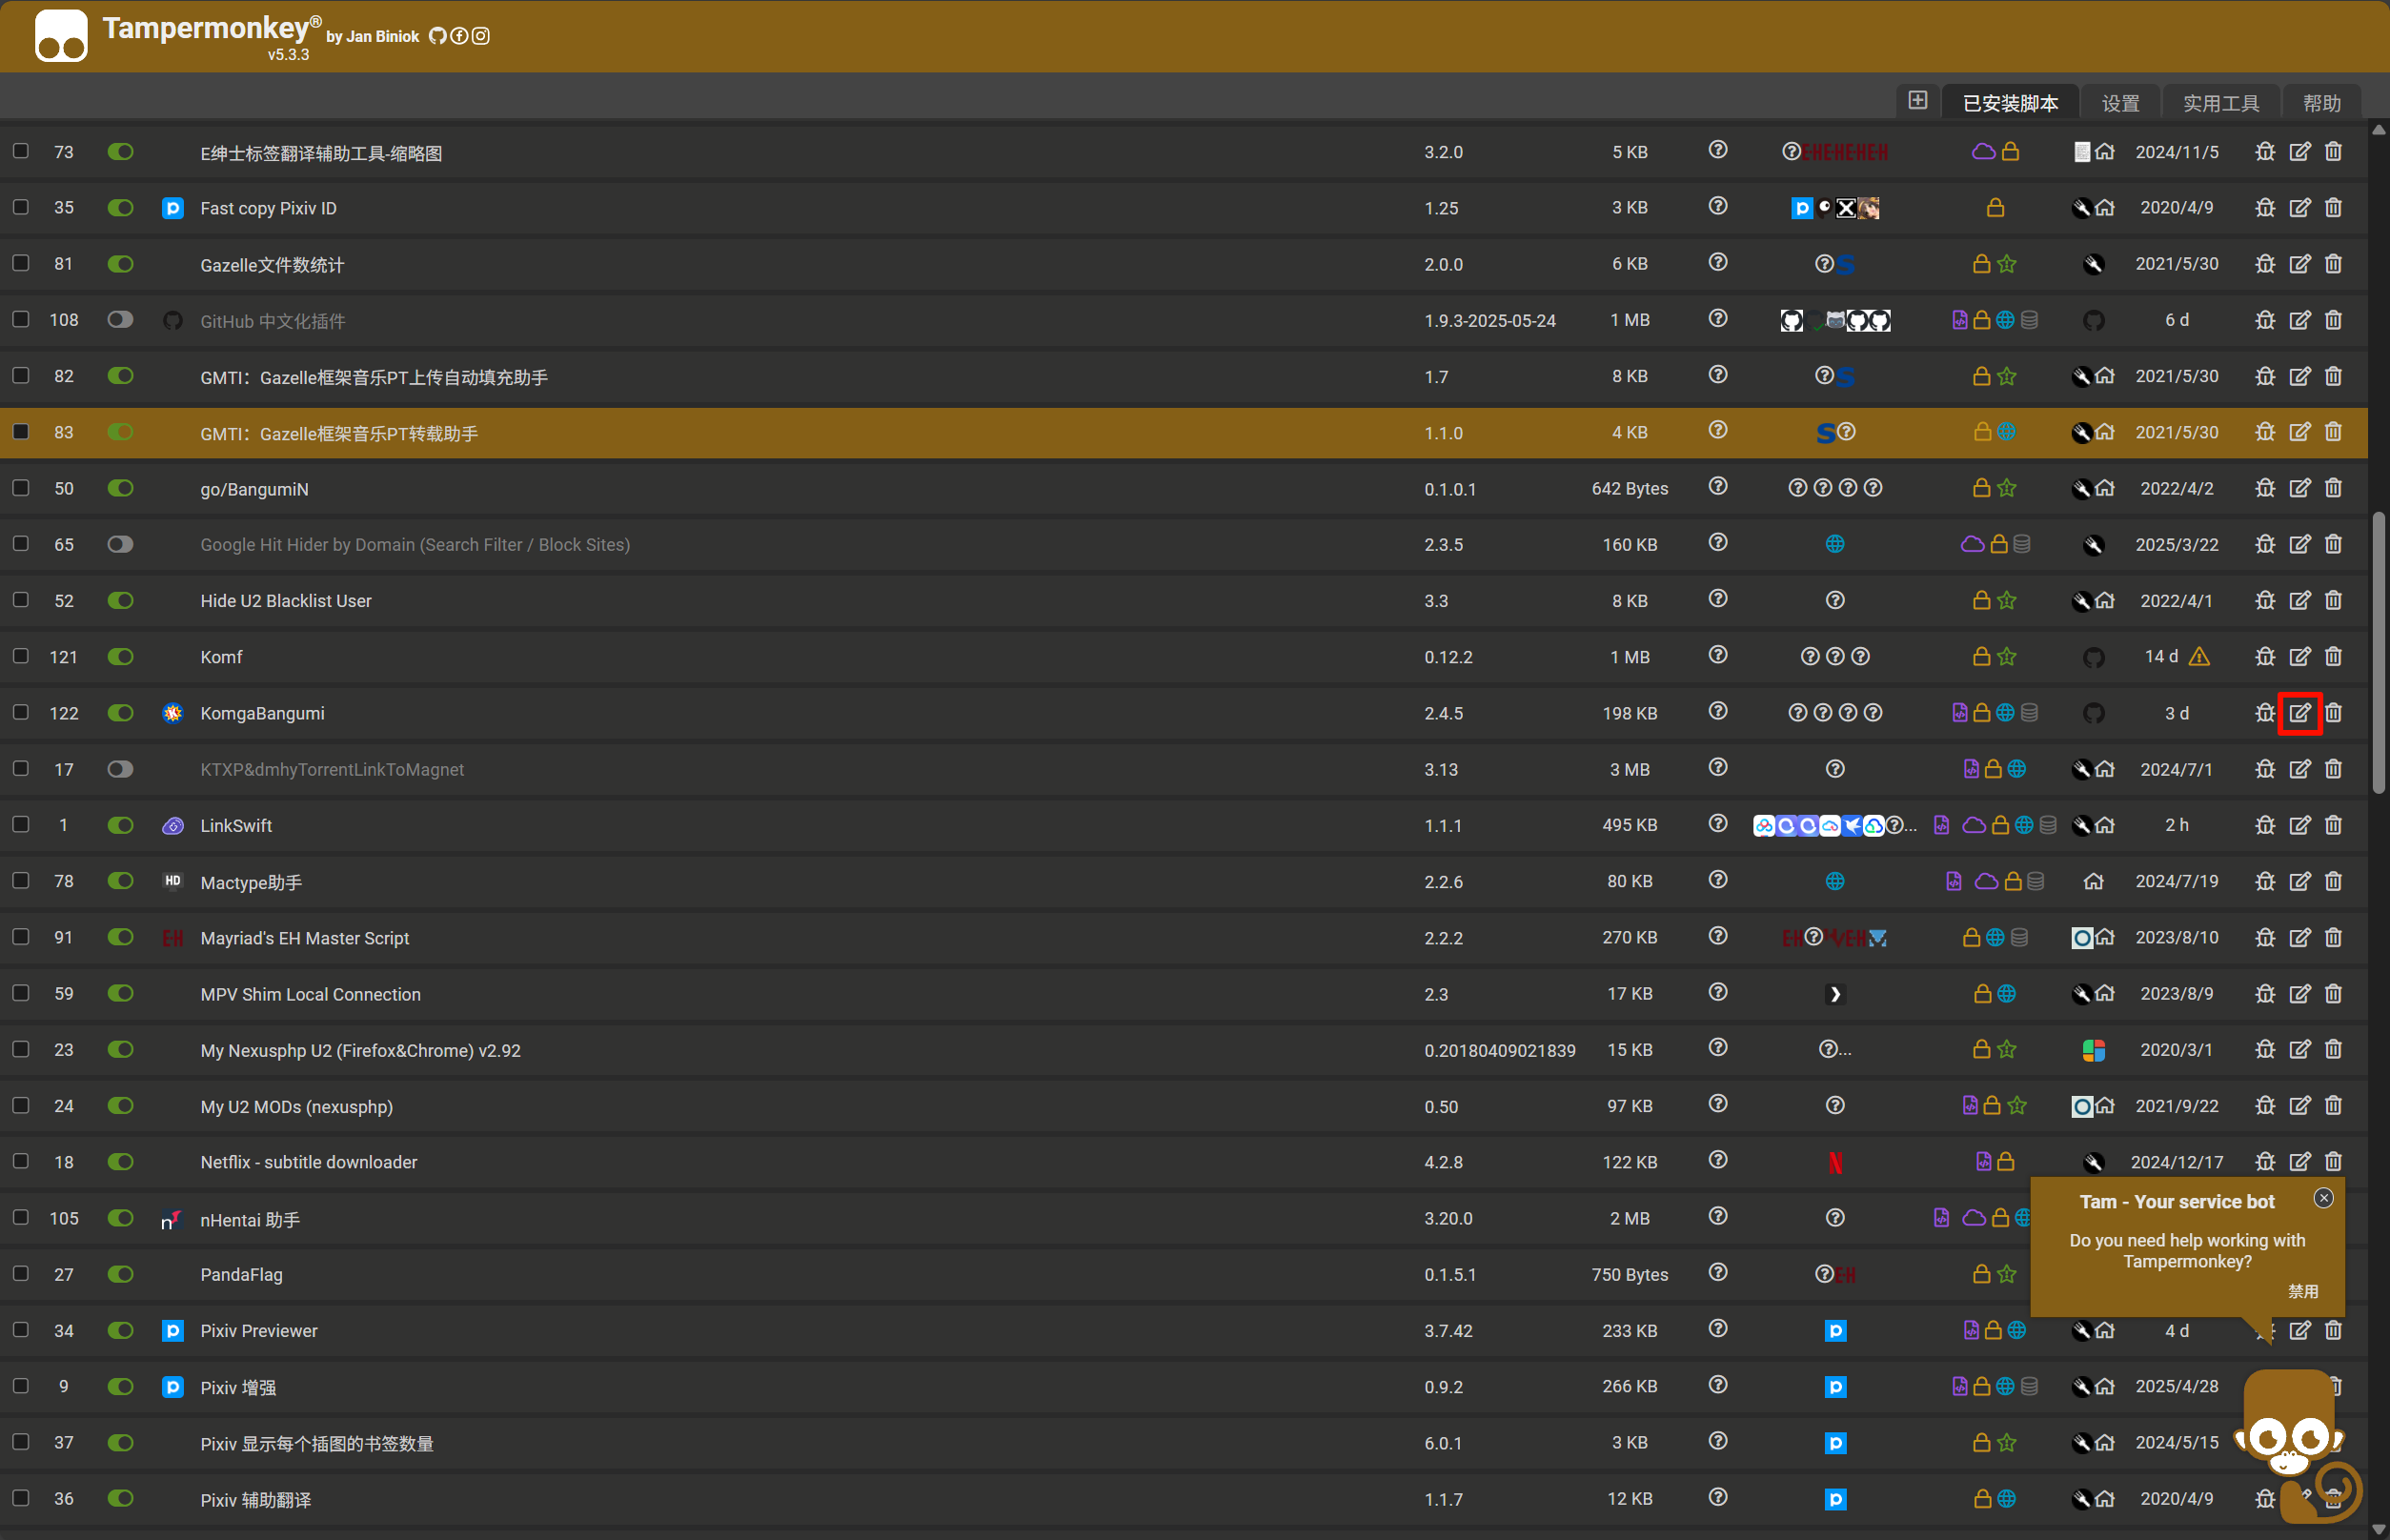Click version 2.4.5 in KomgaBangumi row
This screenshot has height=1540, width=2390.
(x=1443, y=713)
